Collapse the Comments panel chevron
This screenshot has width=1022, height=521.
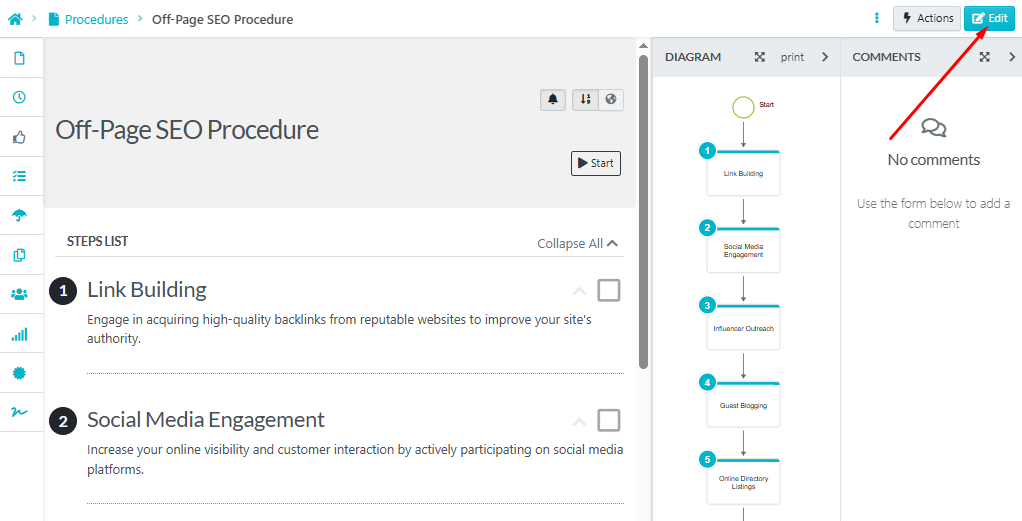coord(1012,57)
